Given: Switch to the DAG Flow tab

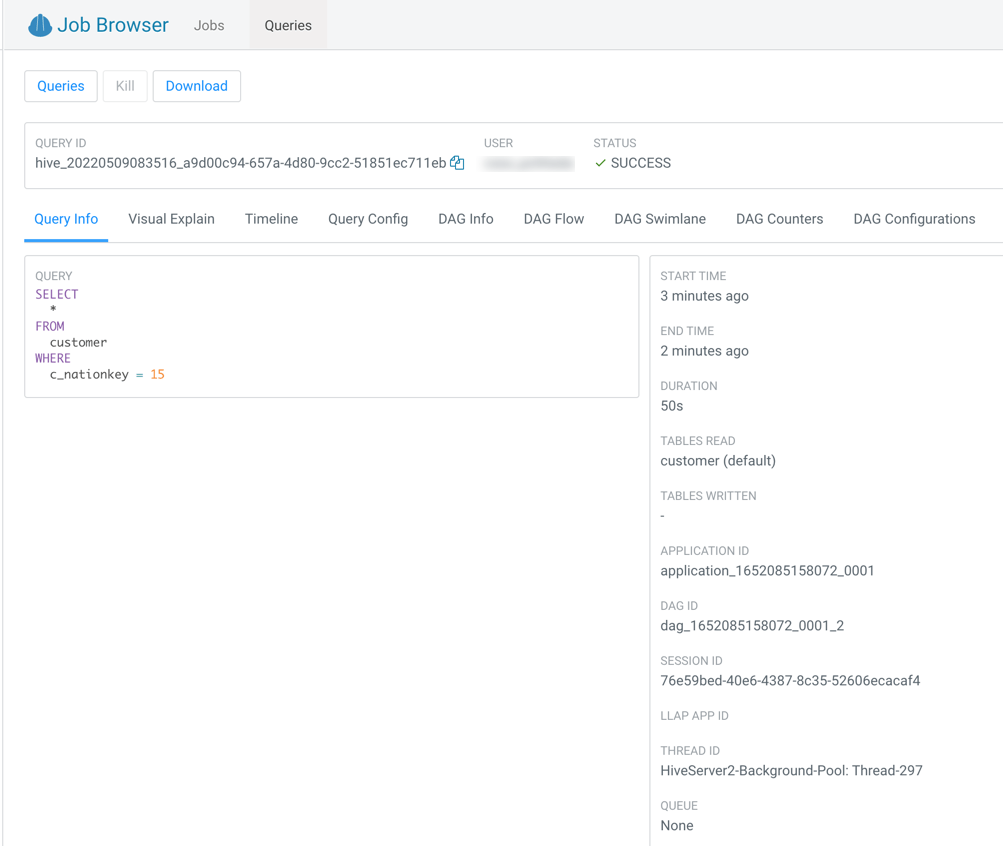Looking at the screenshot, I should pos(552,218).
